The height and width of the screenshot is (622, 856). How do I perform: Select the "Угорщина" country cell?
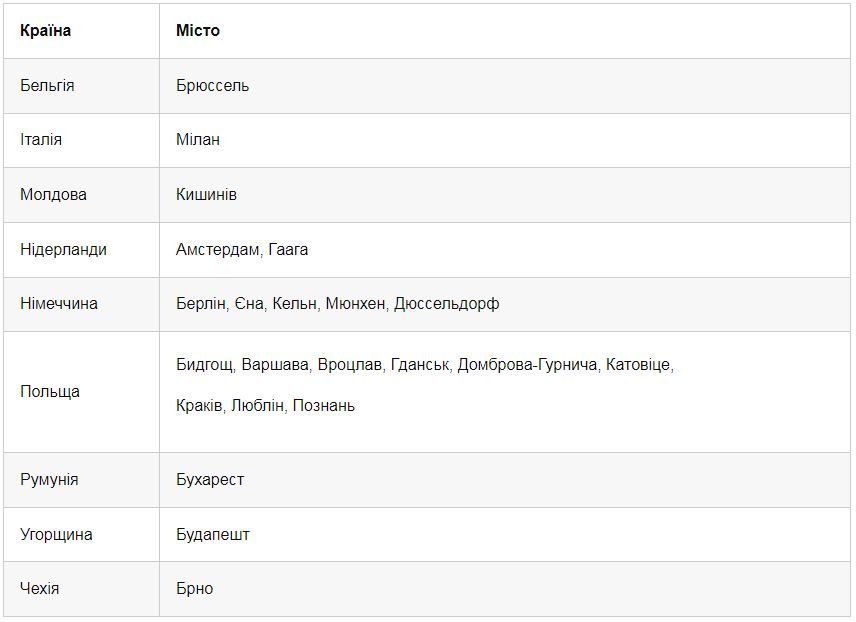click(x=56, y=535)
